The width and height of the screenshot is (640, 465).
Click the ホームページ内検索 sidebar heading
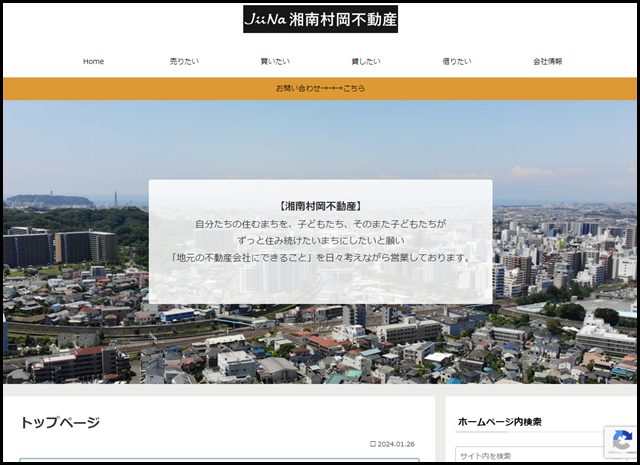pos(500,422)
